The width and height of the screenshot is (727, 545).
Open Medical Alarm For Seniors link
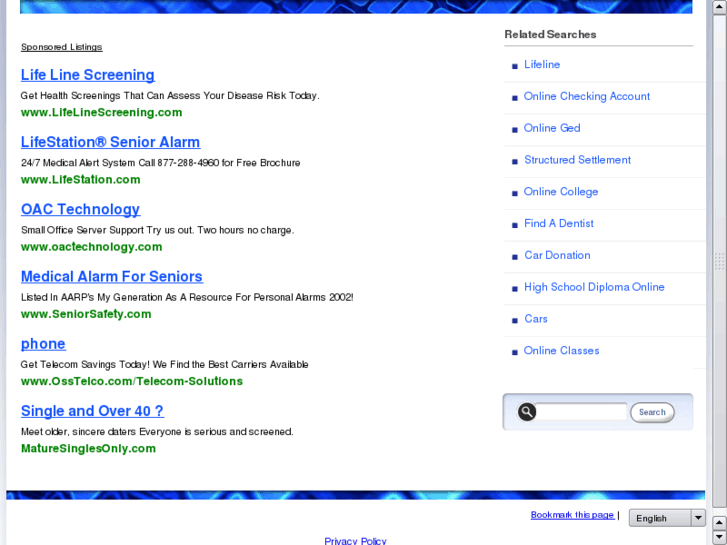coord(112,276)
